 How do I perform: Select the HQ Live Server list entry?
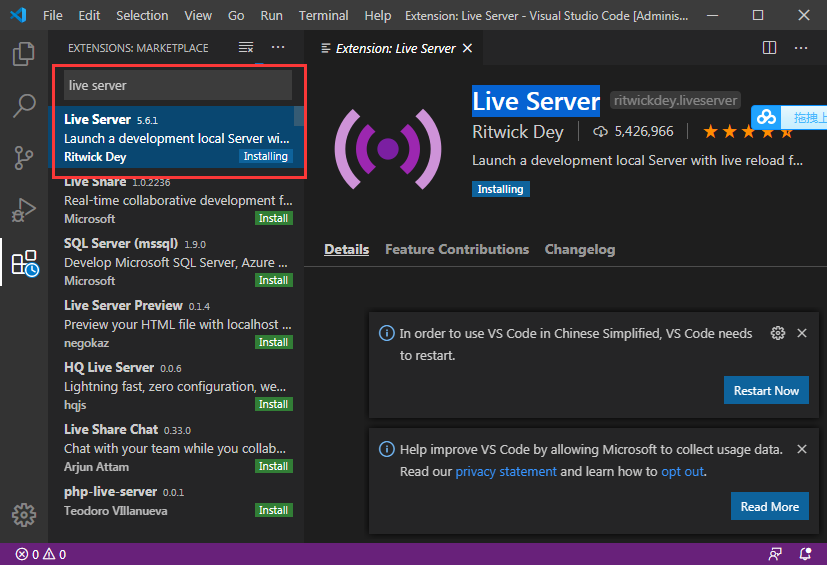pos(176,386)
